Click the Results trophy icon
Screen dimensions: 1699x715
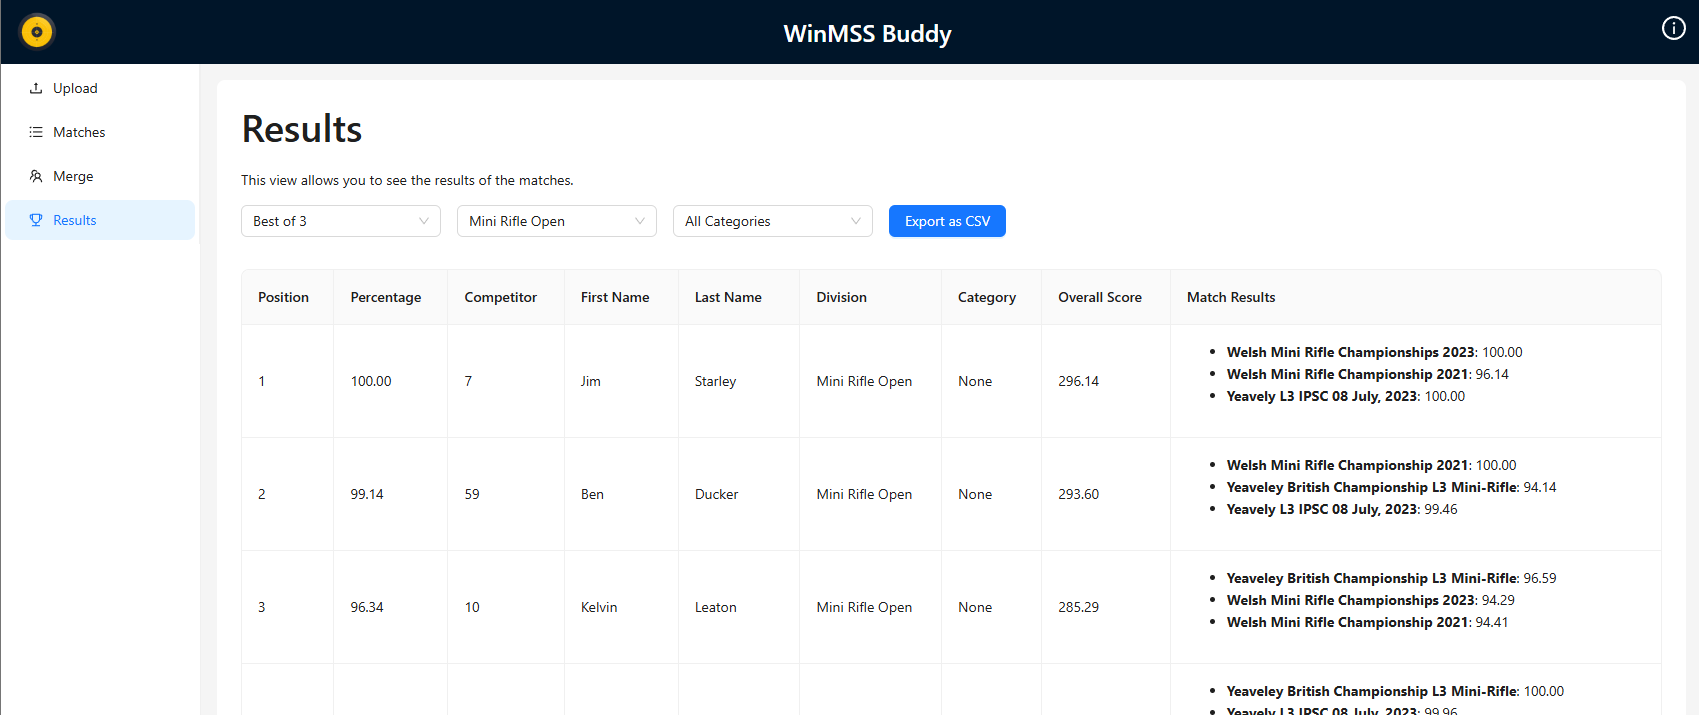[36, 220]
